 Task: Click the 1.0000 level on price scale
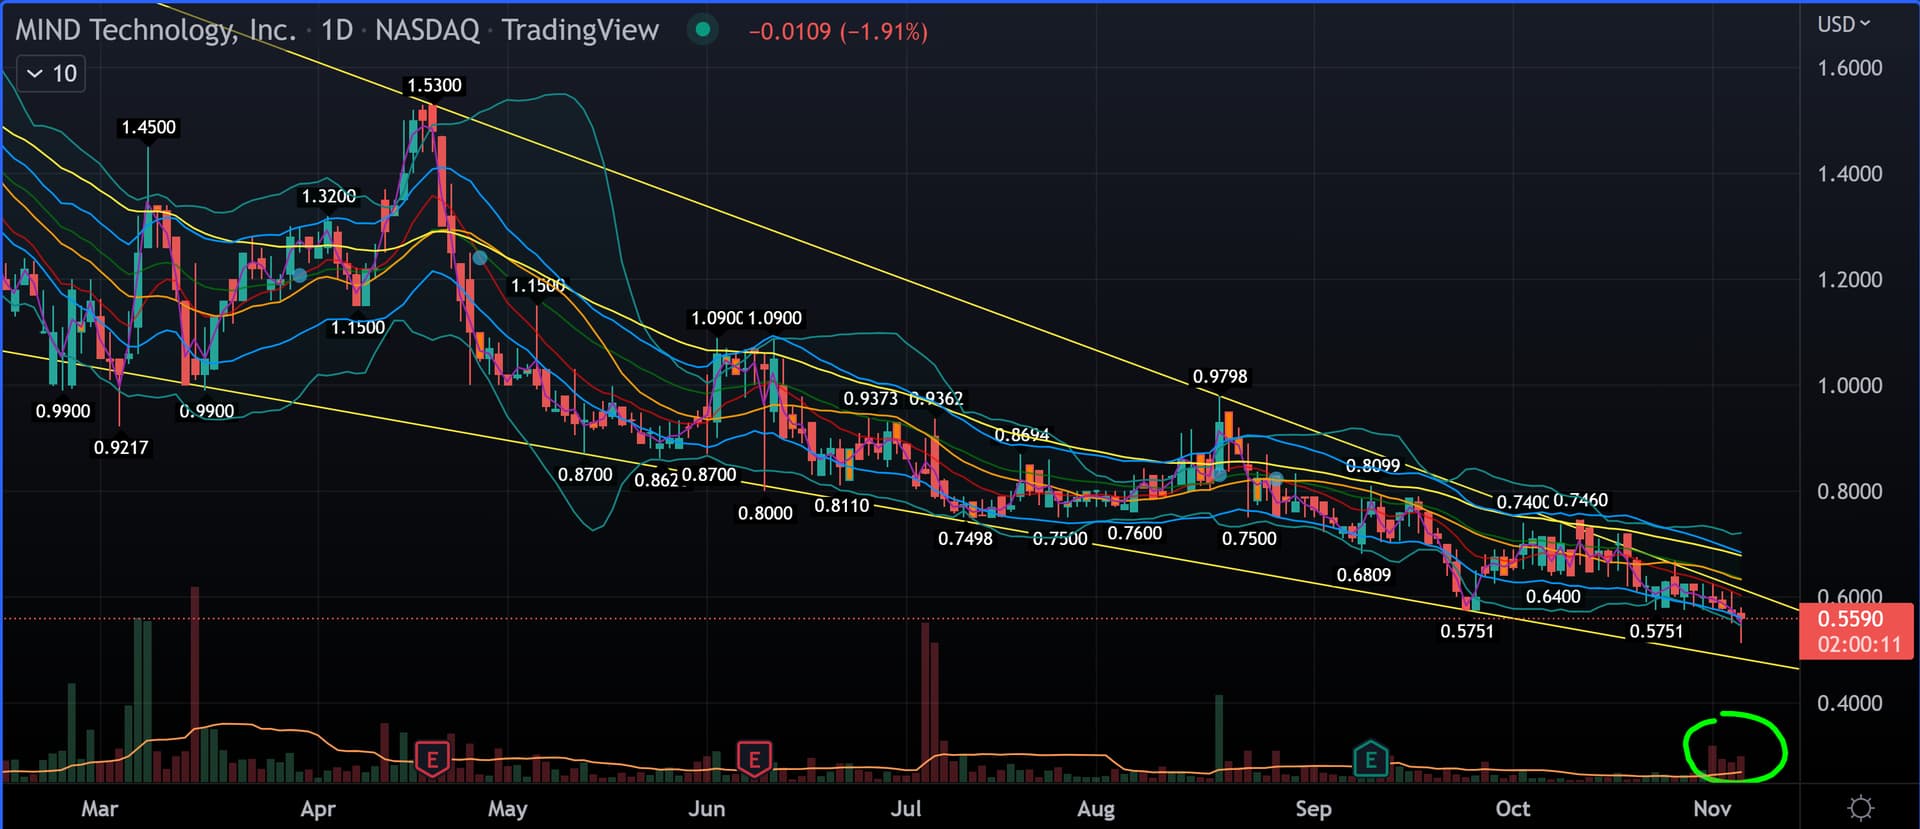click(x=1849, y=386)
